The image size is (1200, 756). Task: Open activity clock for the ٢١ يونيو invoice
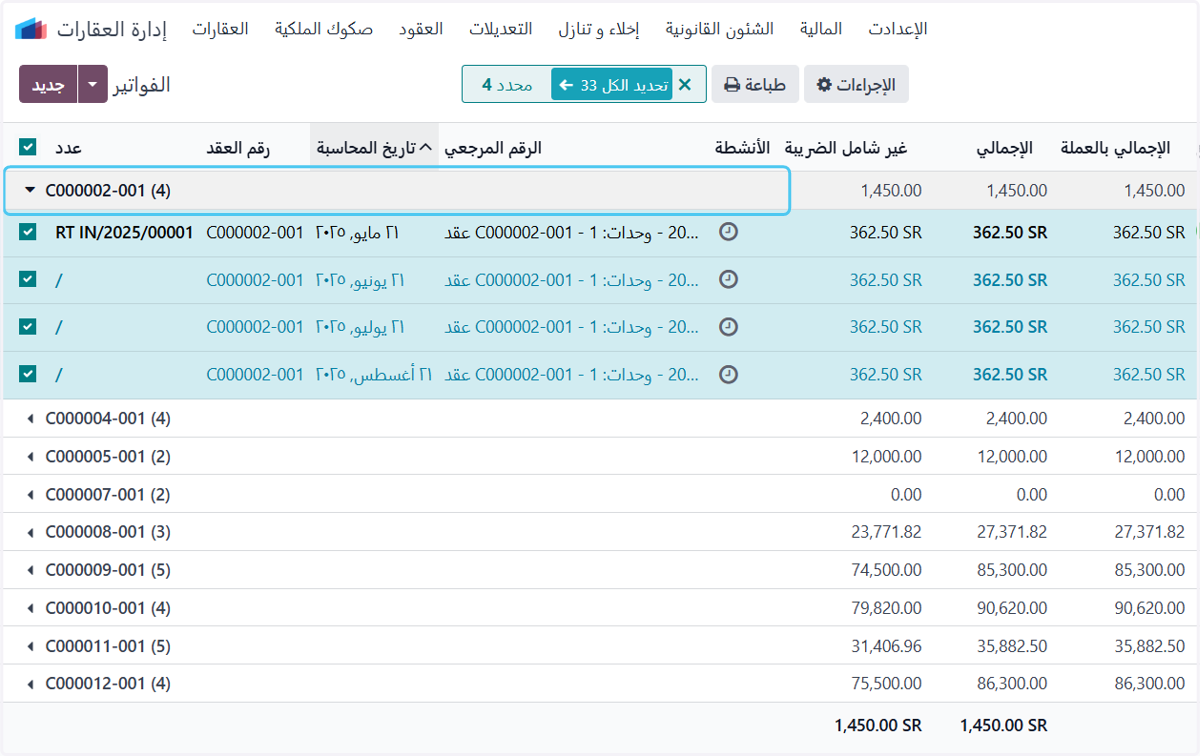(729, 280)
